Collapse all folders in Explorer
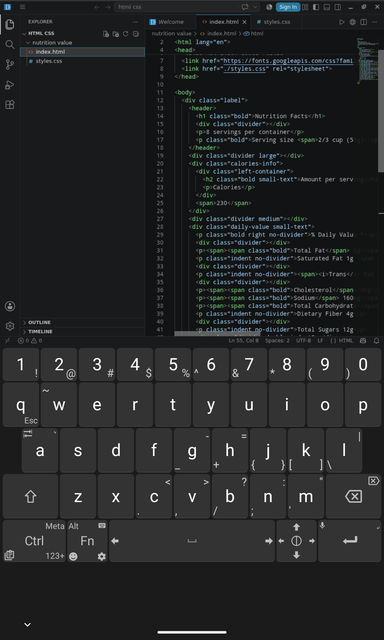Screen dimensions: 384x640 click(x=136, y=33)
